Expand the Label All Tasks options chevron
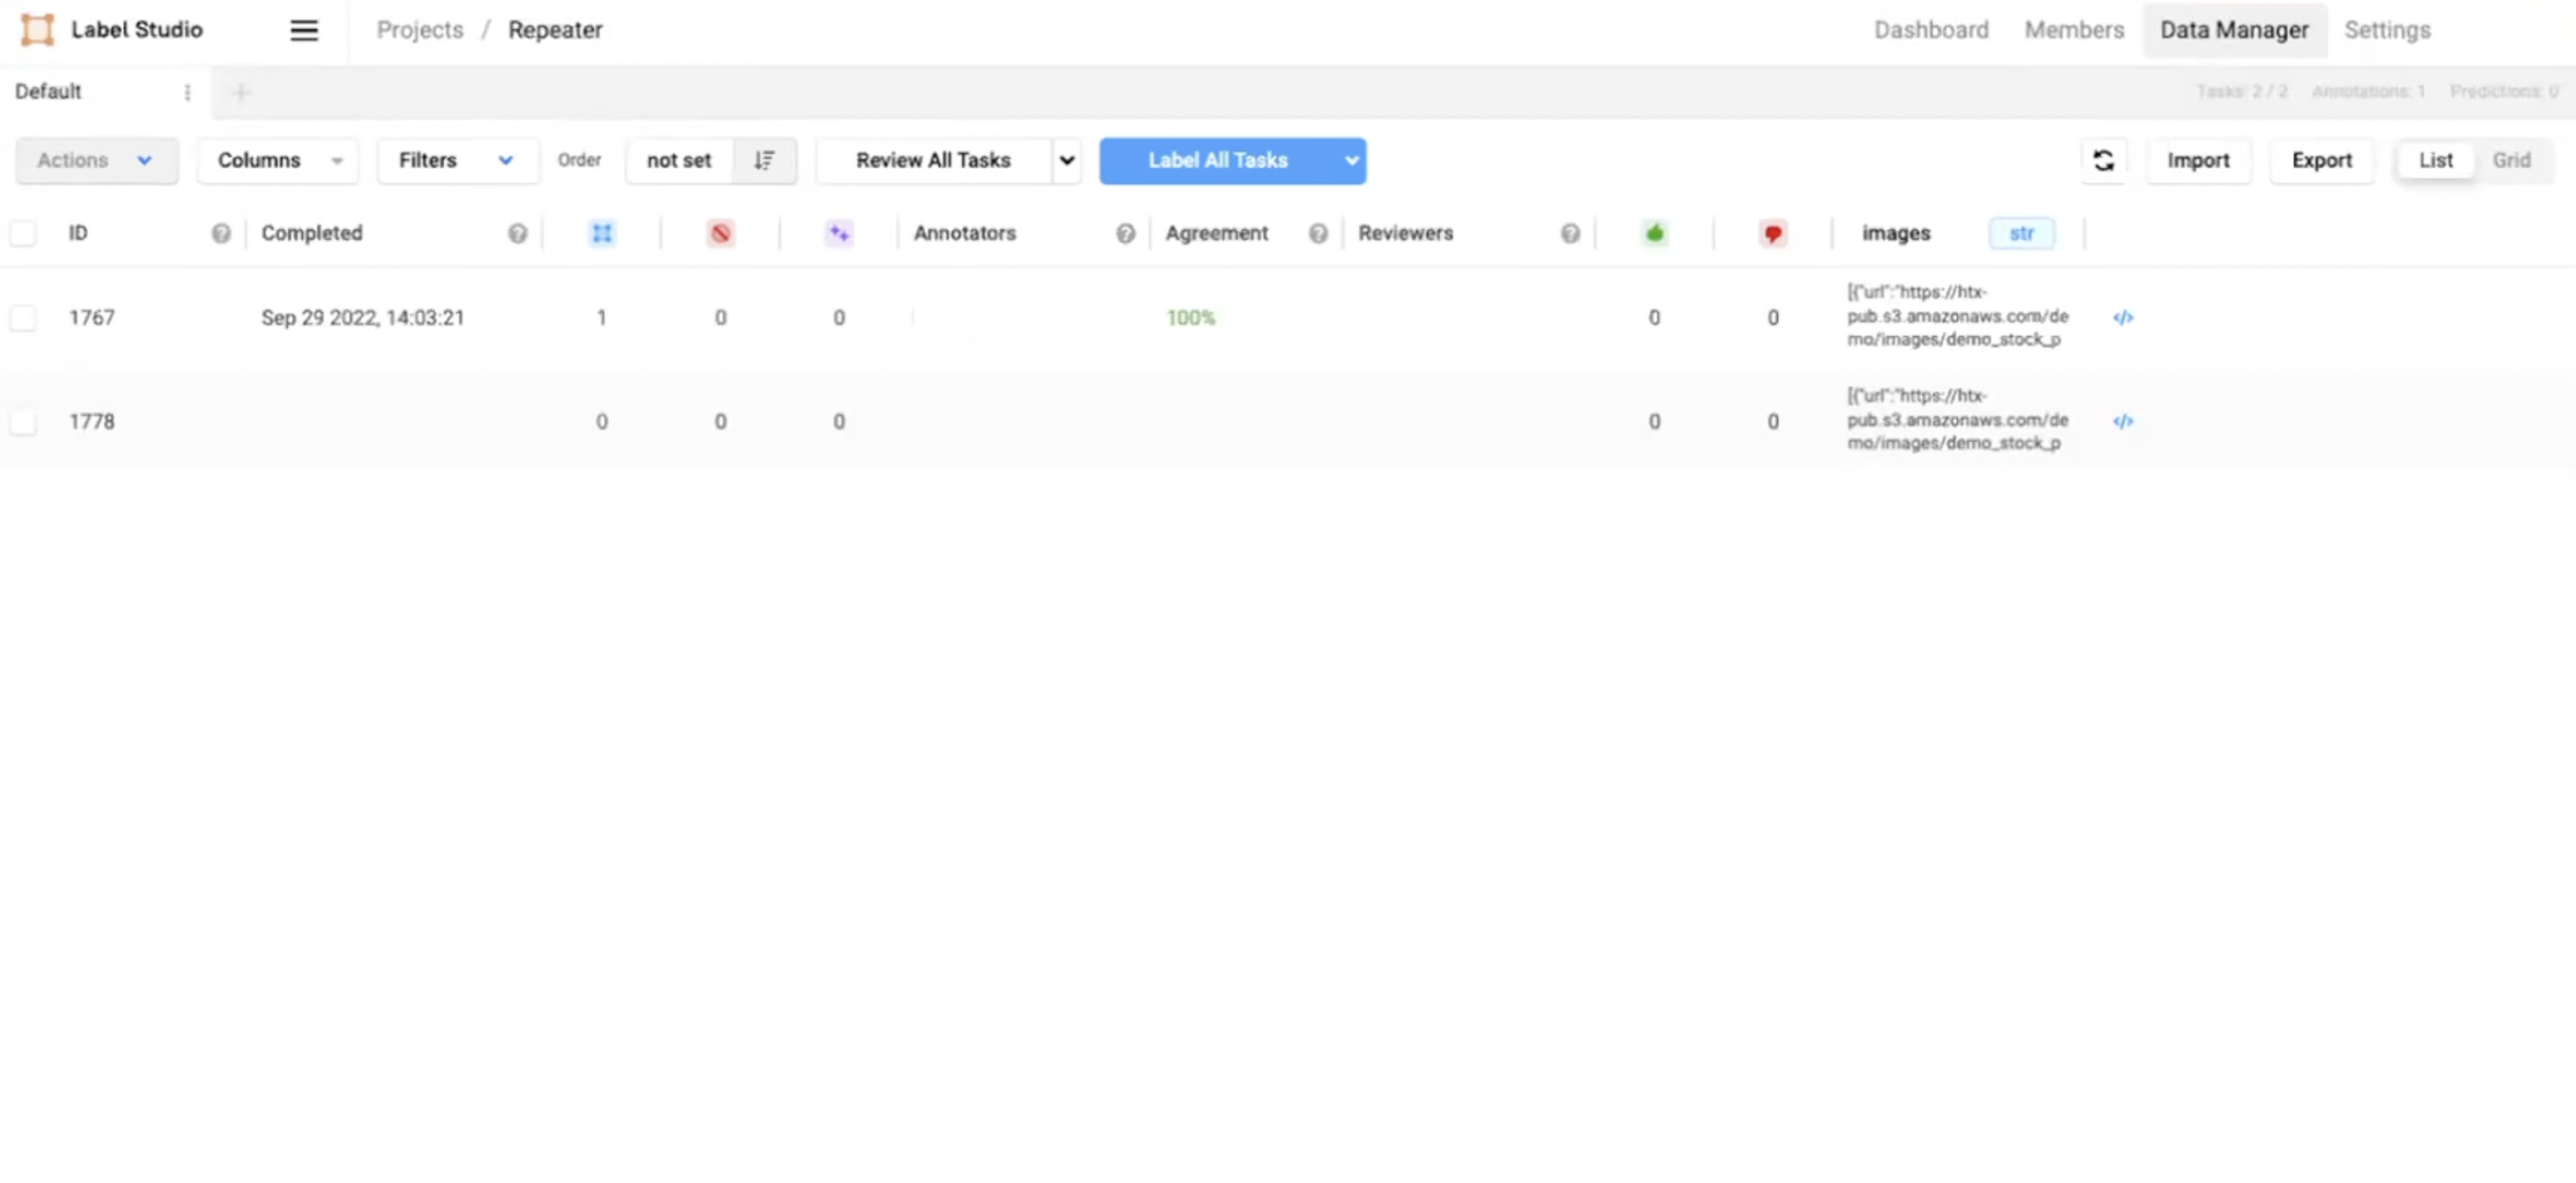The width and height of the screenshot is (2576, 1183). [1351, 160]
